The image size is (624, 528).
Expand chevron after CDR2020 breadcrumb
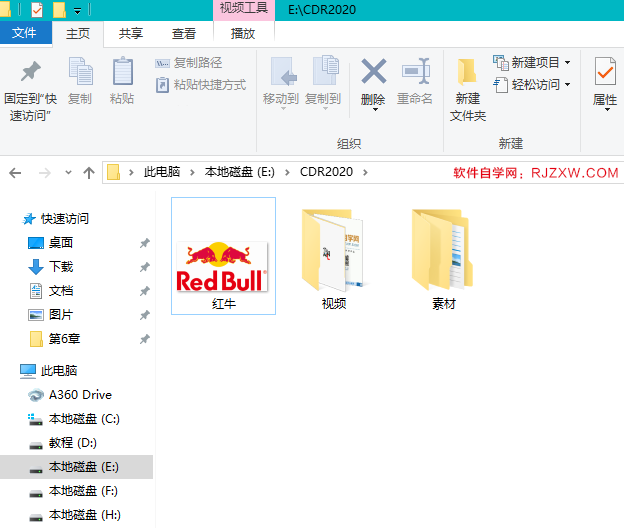pos(365,172)
